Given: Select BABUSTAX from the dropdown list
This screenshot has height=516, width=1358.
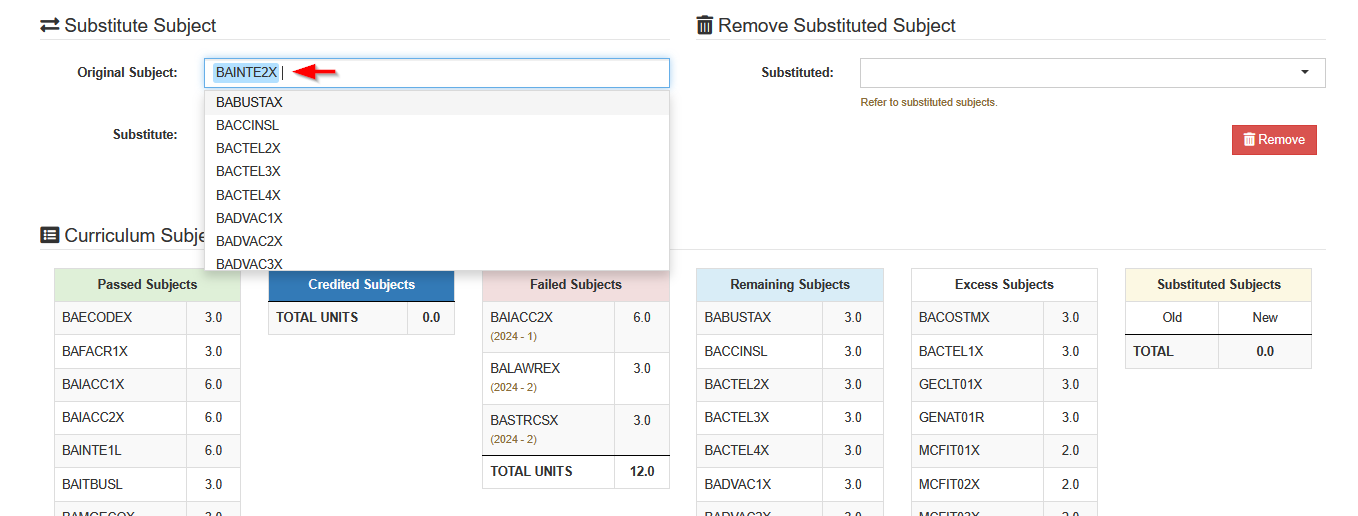Looking at the screenshot, I should click(x=437, y=103).
